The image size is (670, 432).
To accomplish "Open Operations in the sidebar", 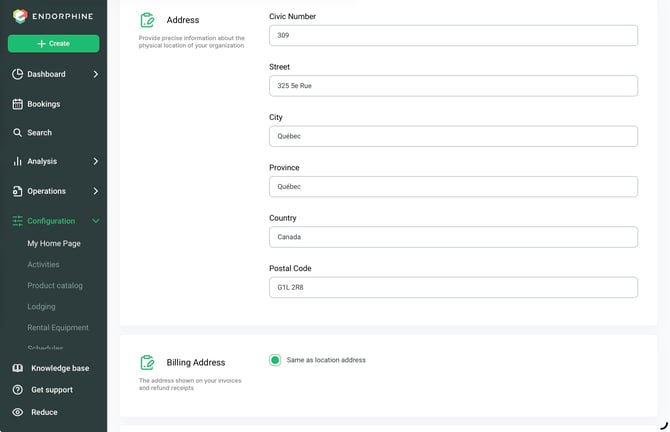I will [47, 191].
